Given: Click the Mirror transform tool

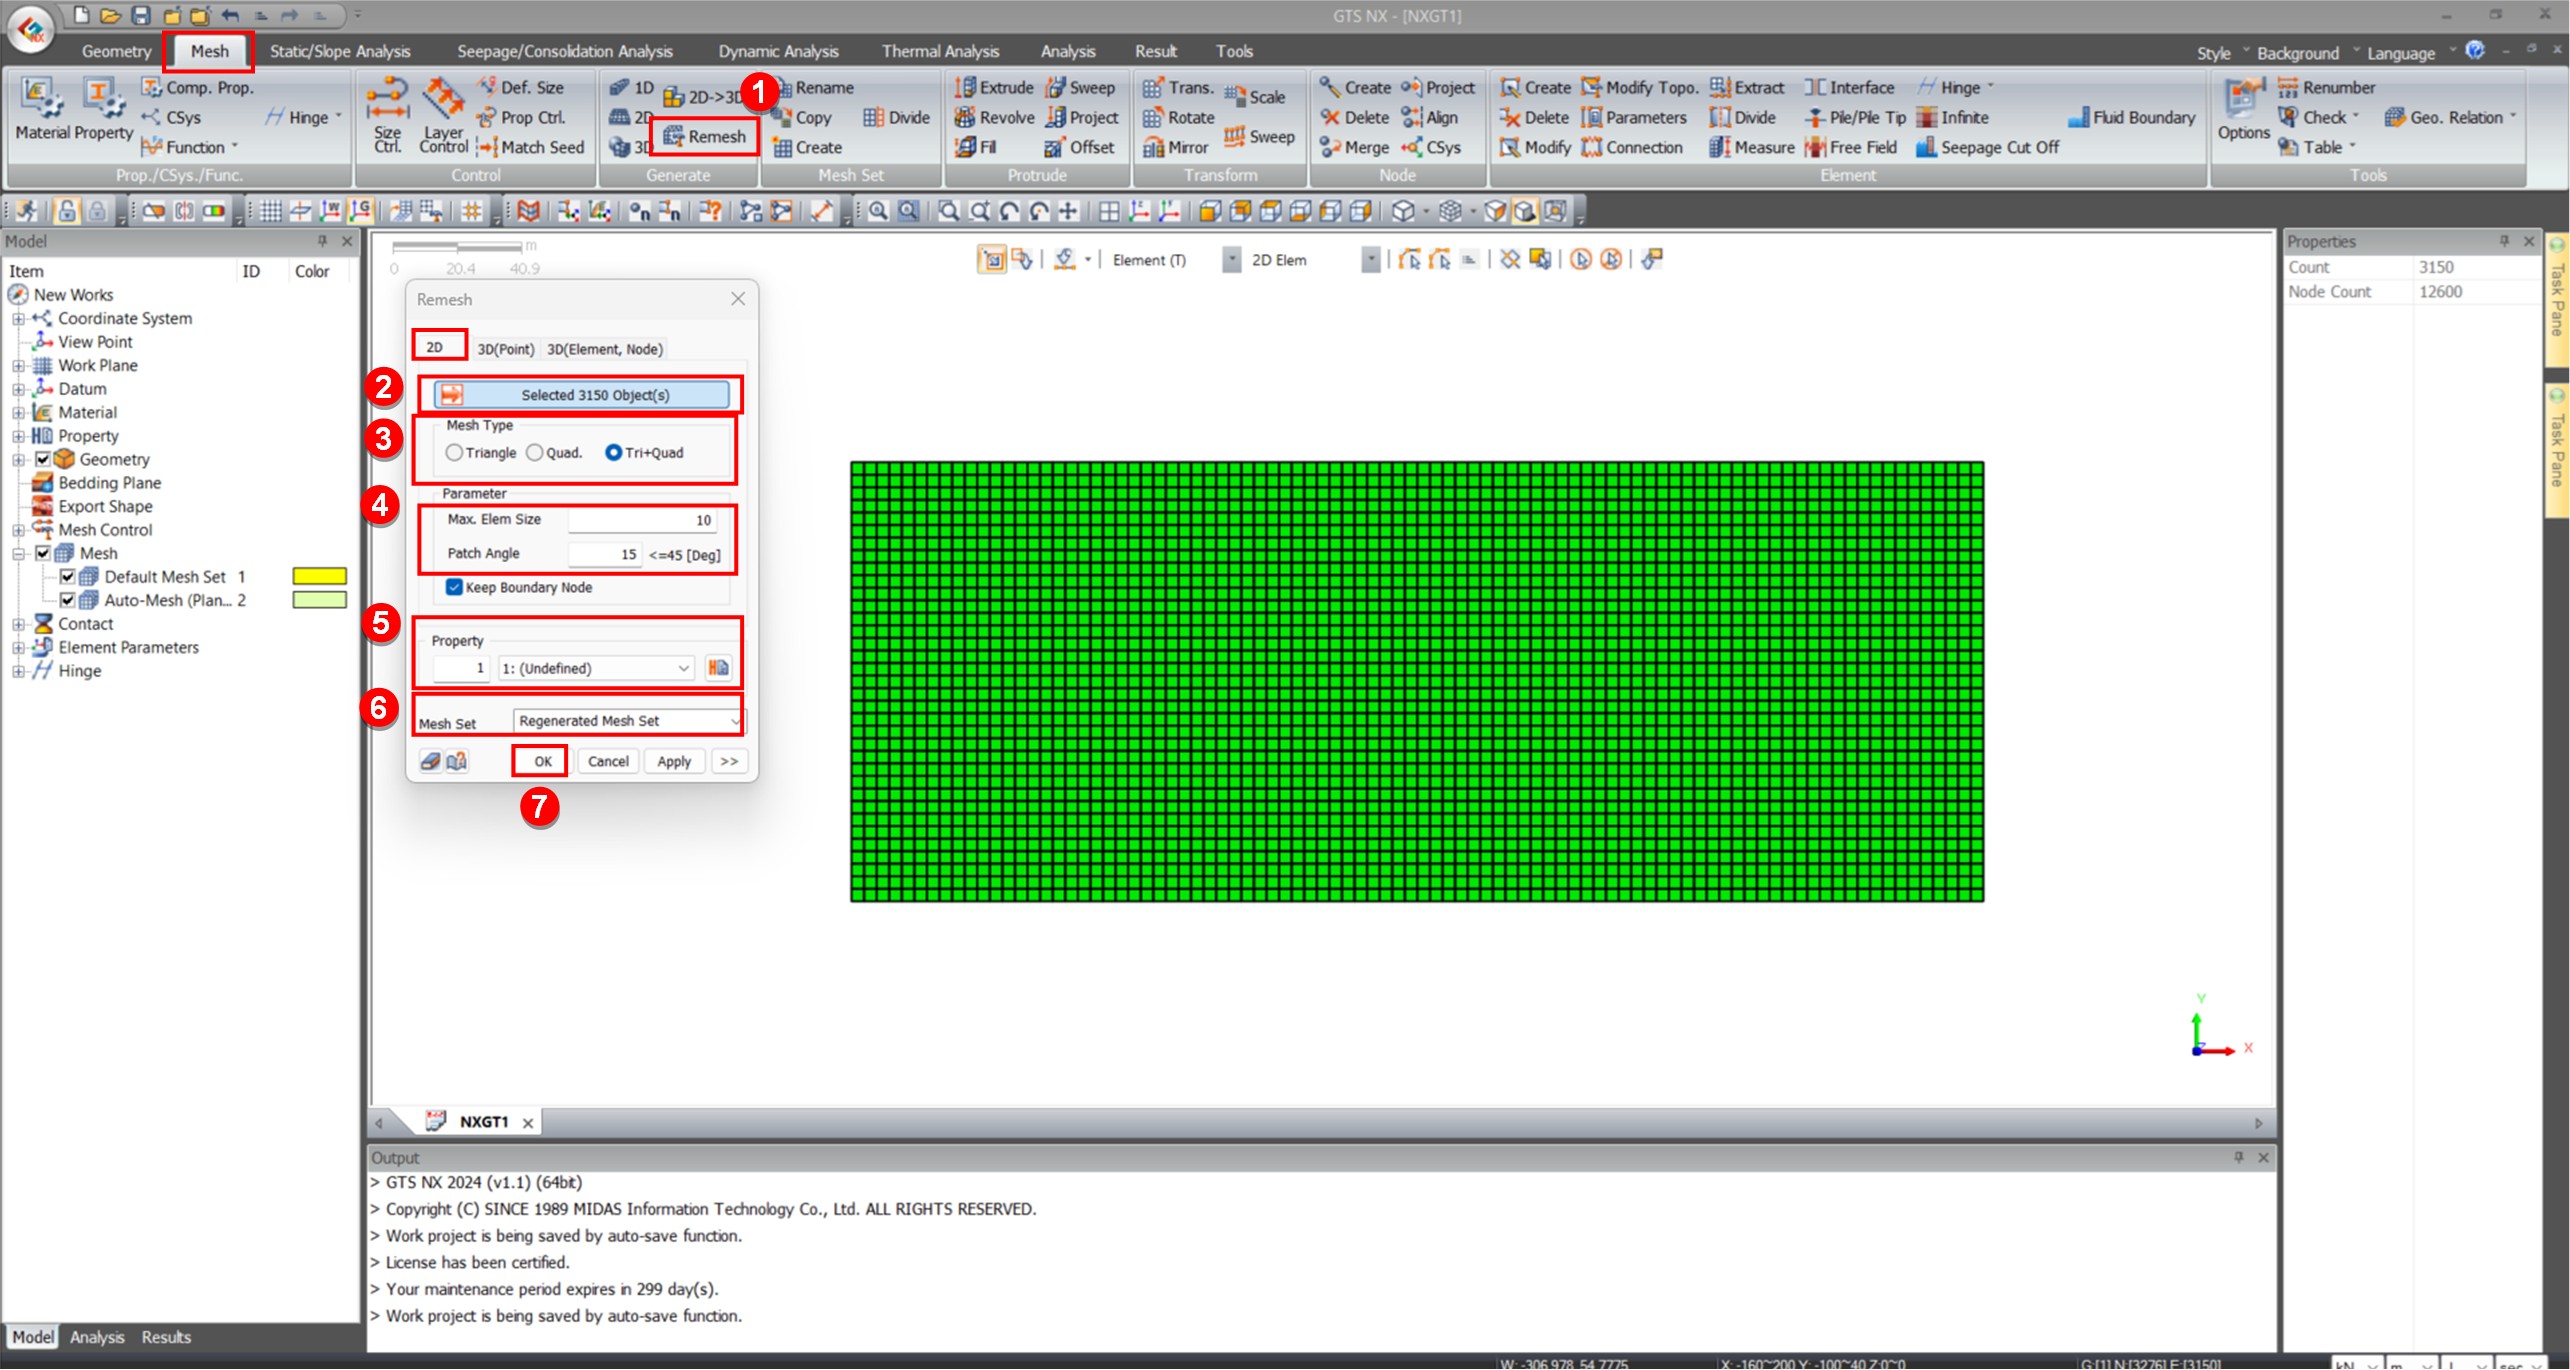Looking at the screenshot, I should point(1176,147).
